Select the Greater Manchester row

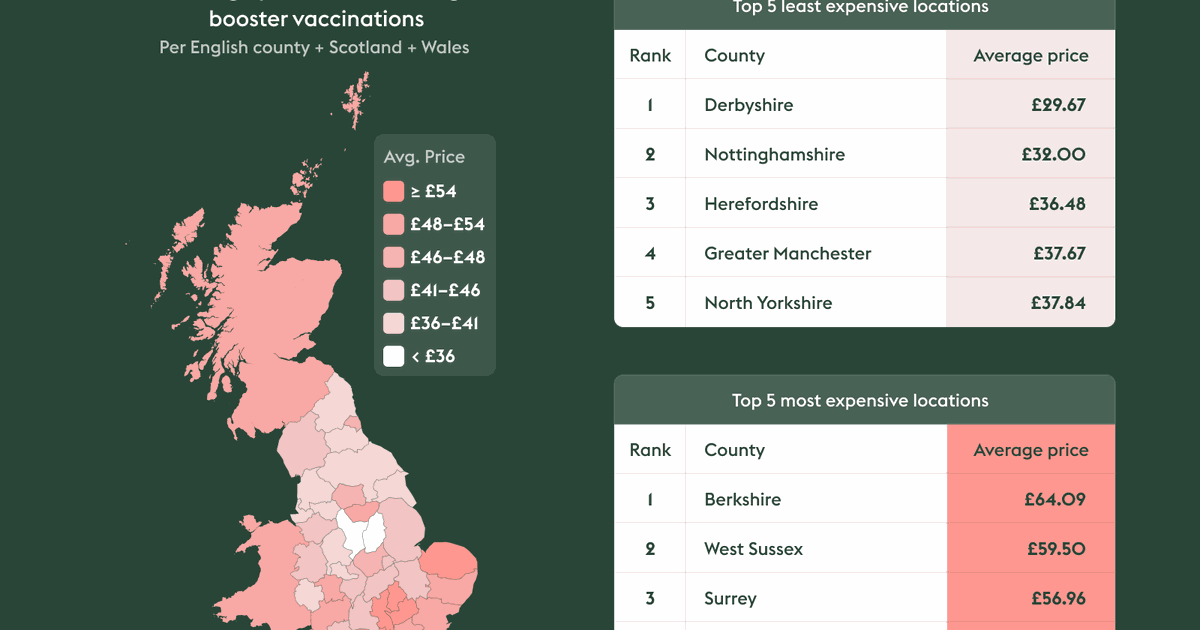[787, 254]
